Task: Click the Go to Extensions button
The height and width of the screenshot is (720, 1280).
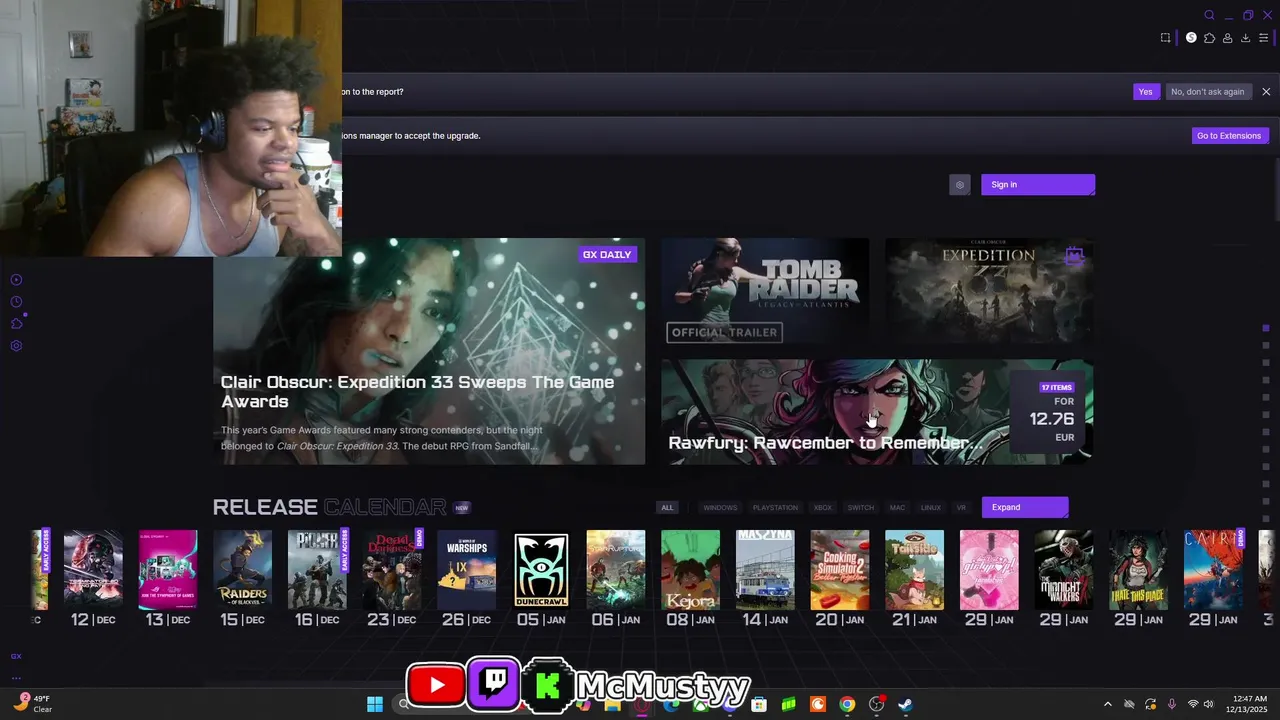Action: 1229,136
